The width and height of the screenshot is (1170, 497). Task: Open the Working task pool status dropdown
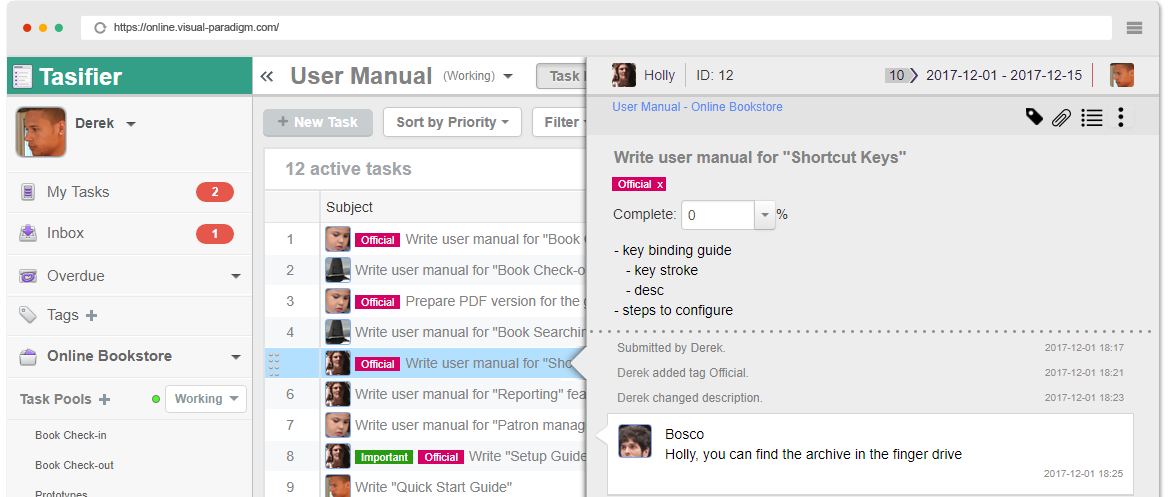[205, 399]
